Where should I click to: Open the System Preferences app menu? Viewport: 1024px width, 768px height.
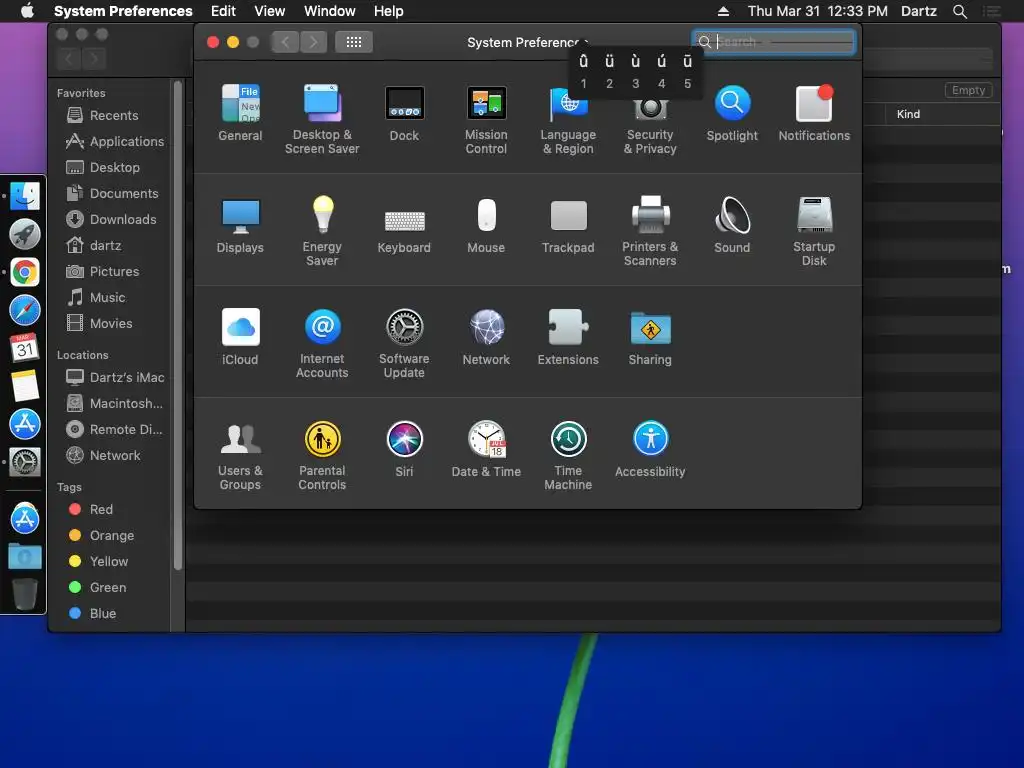tap(123, 11)
